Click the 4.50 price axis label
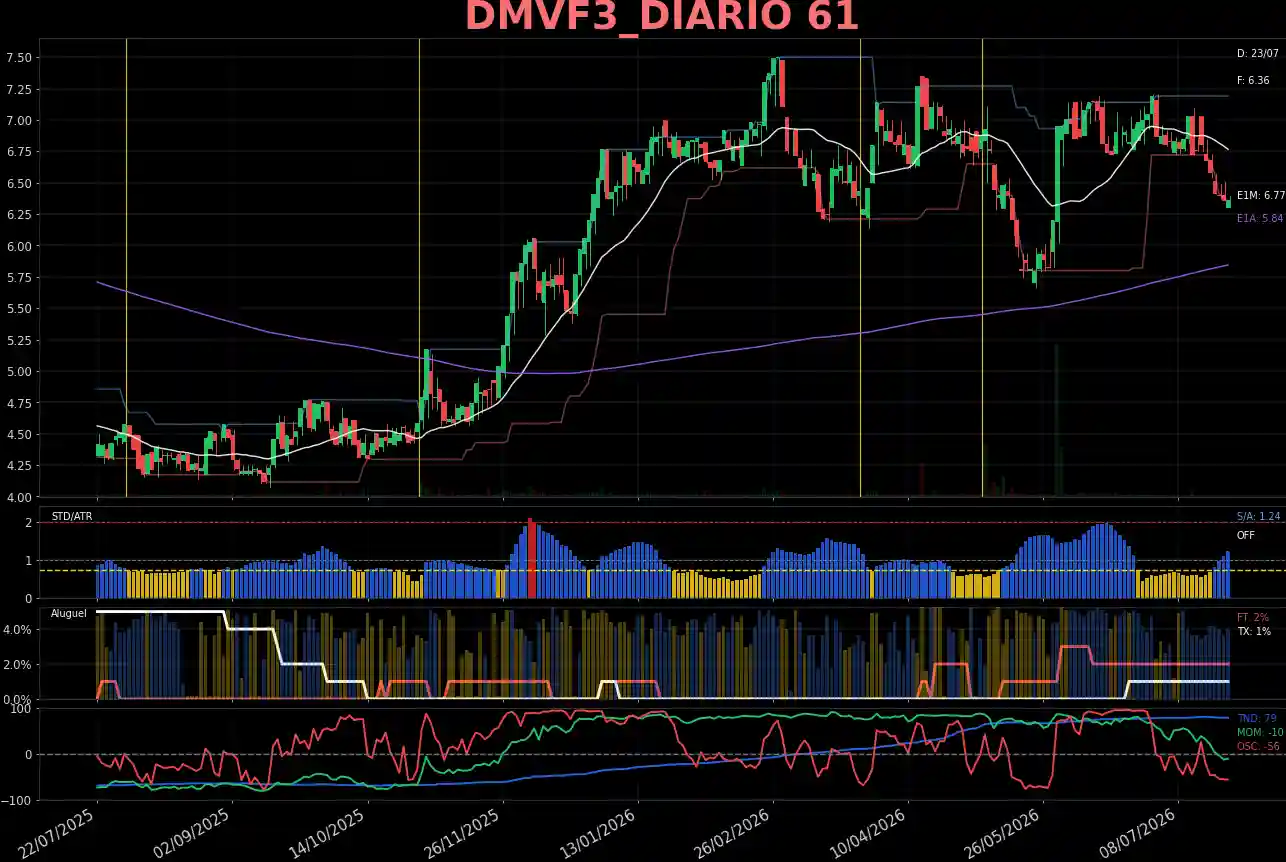1286x862 pixels. pyautogui.click(x=20, y=435)
